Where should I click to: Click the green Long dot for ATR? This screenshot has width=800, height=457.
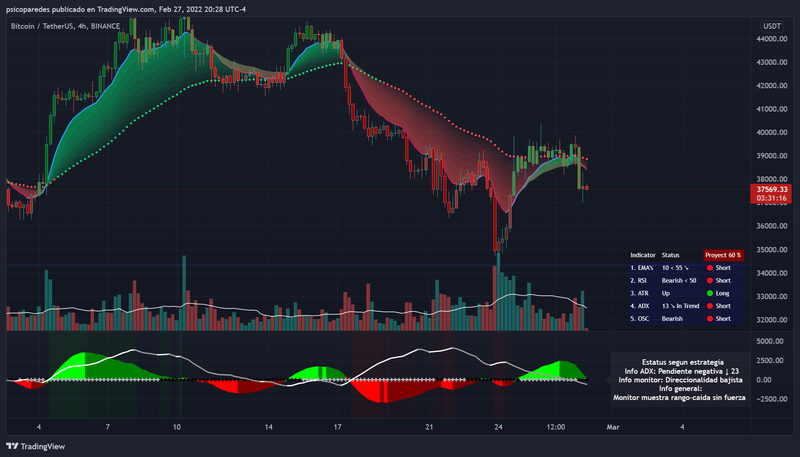[x=710, y=293]
